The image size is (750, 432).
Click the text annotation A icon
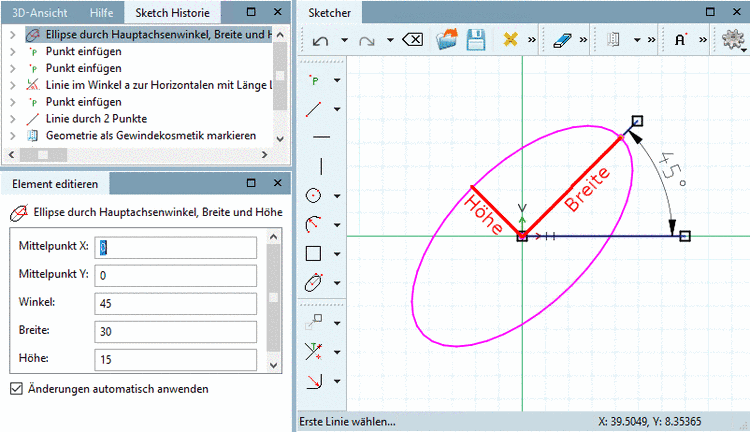(x=680, y=40)
